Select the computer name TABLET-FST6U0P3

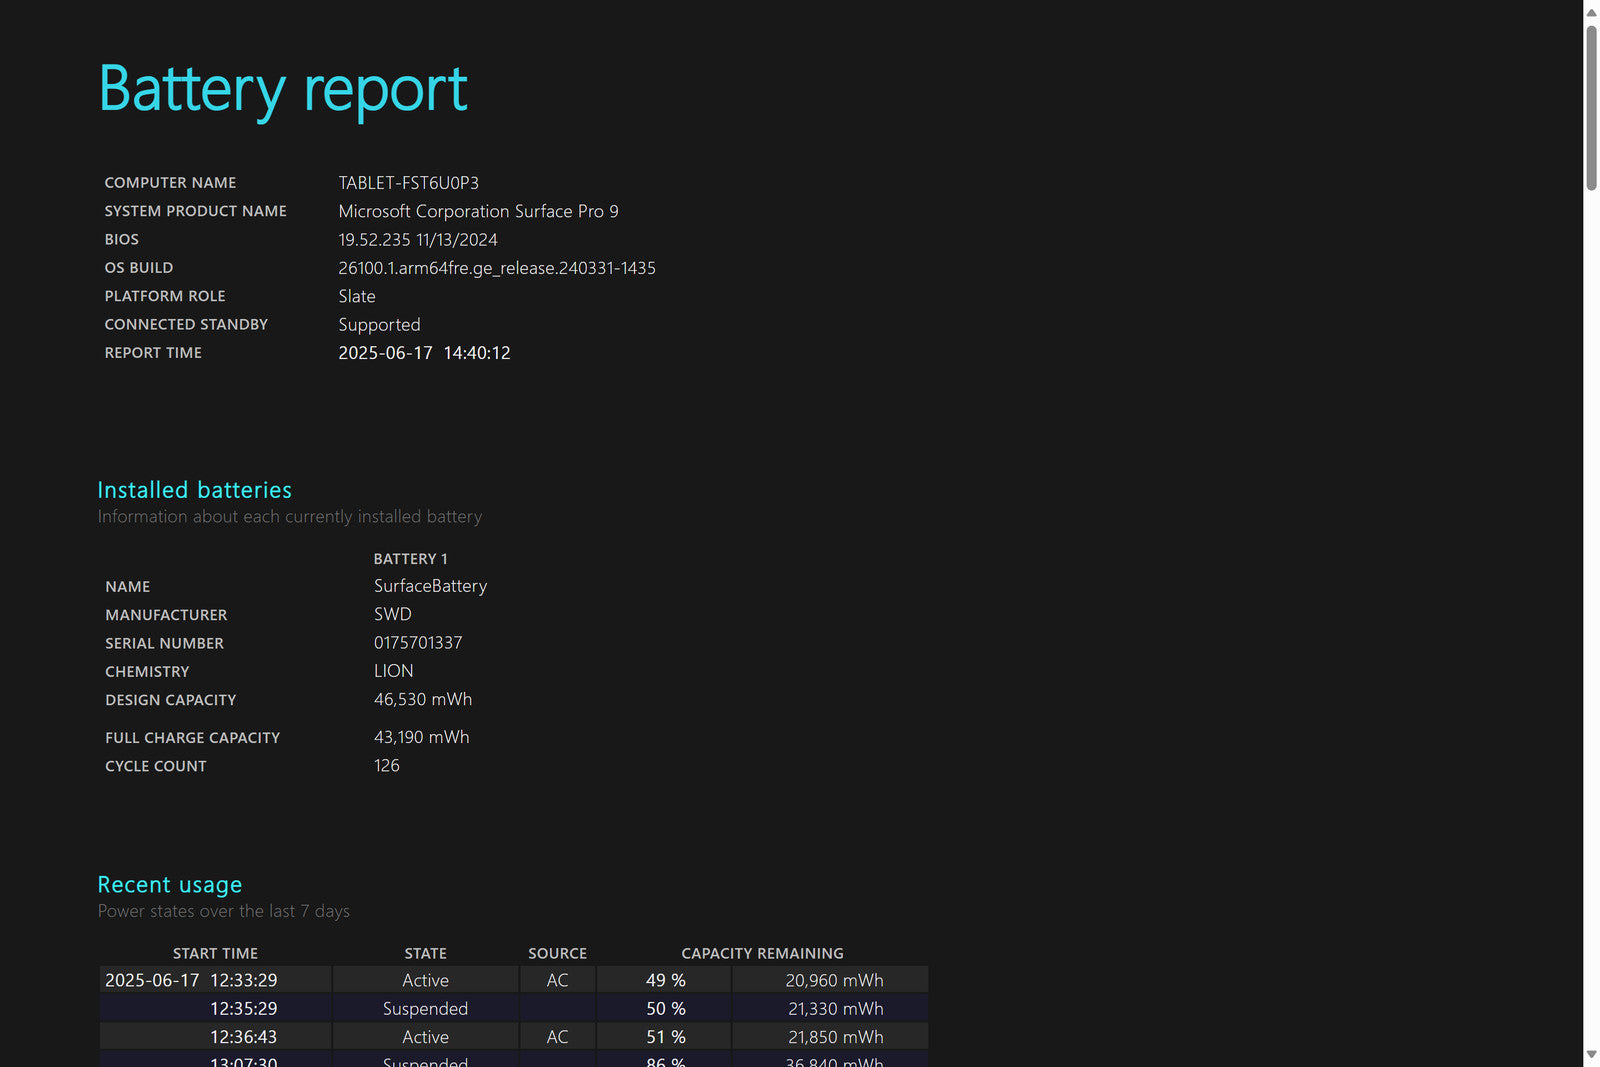(x=408, y=183)
